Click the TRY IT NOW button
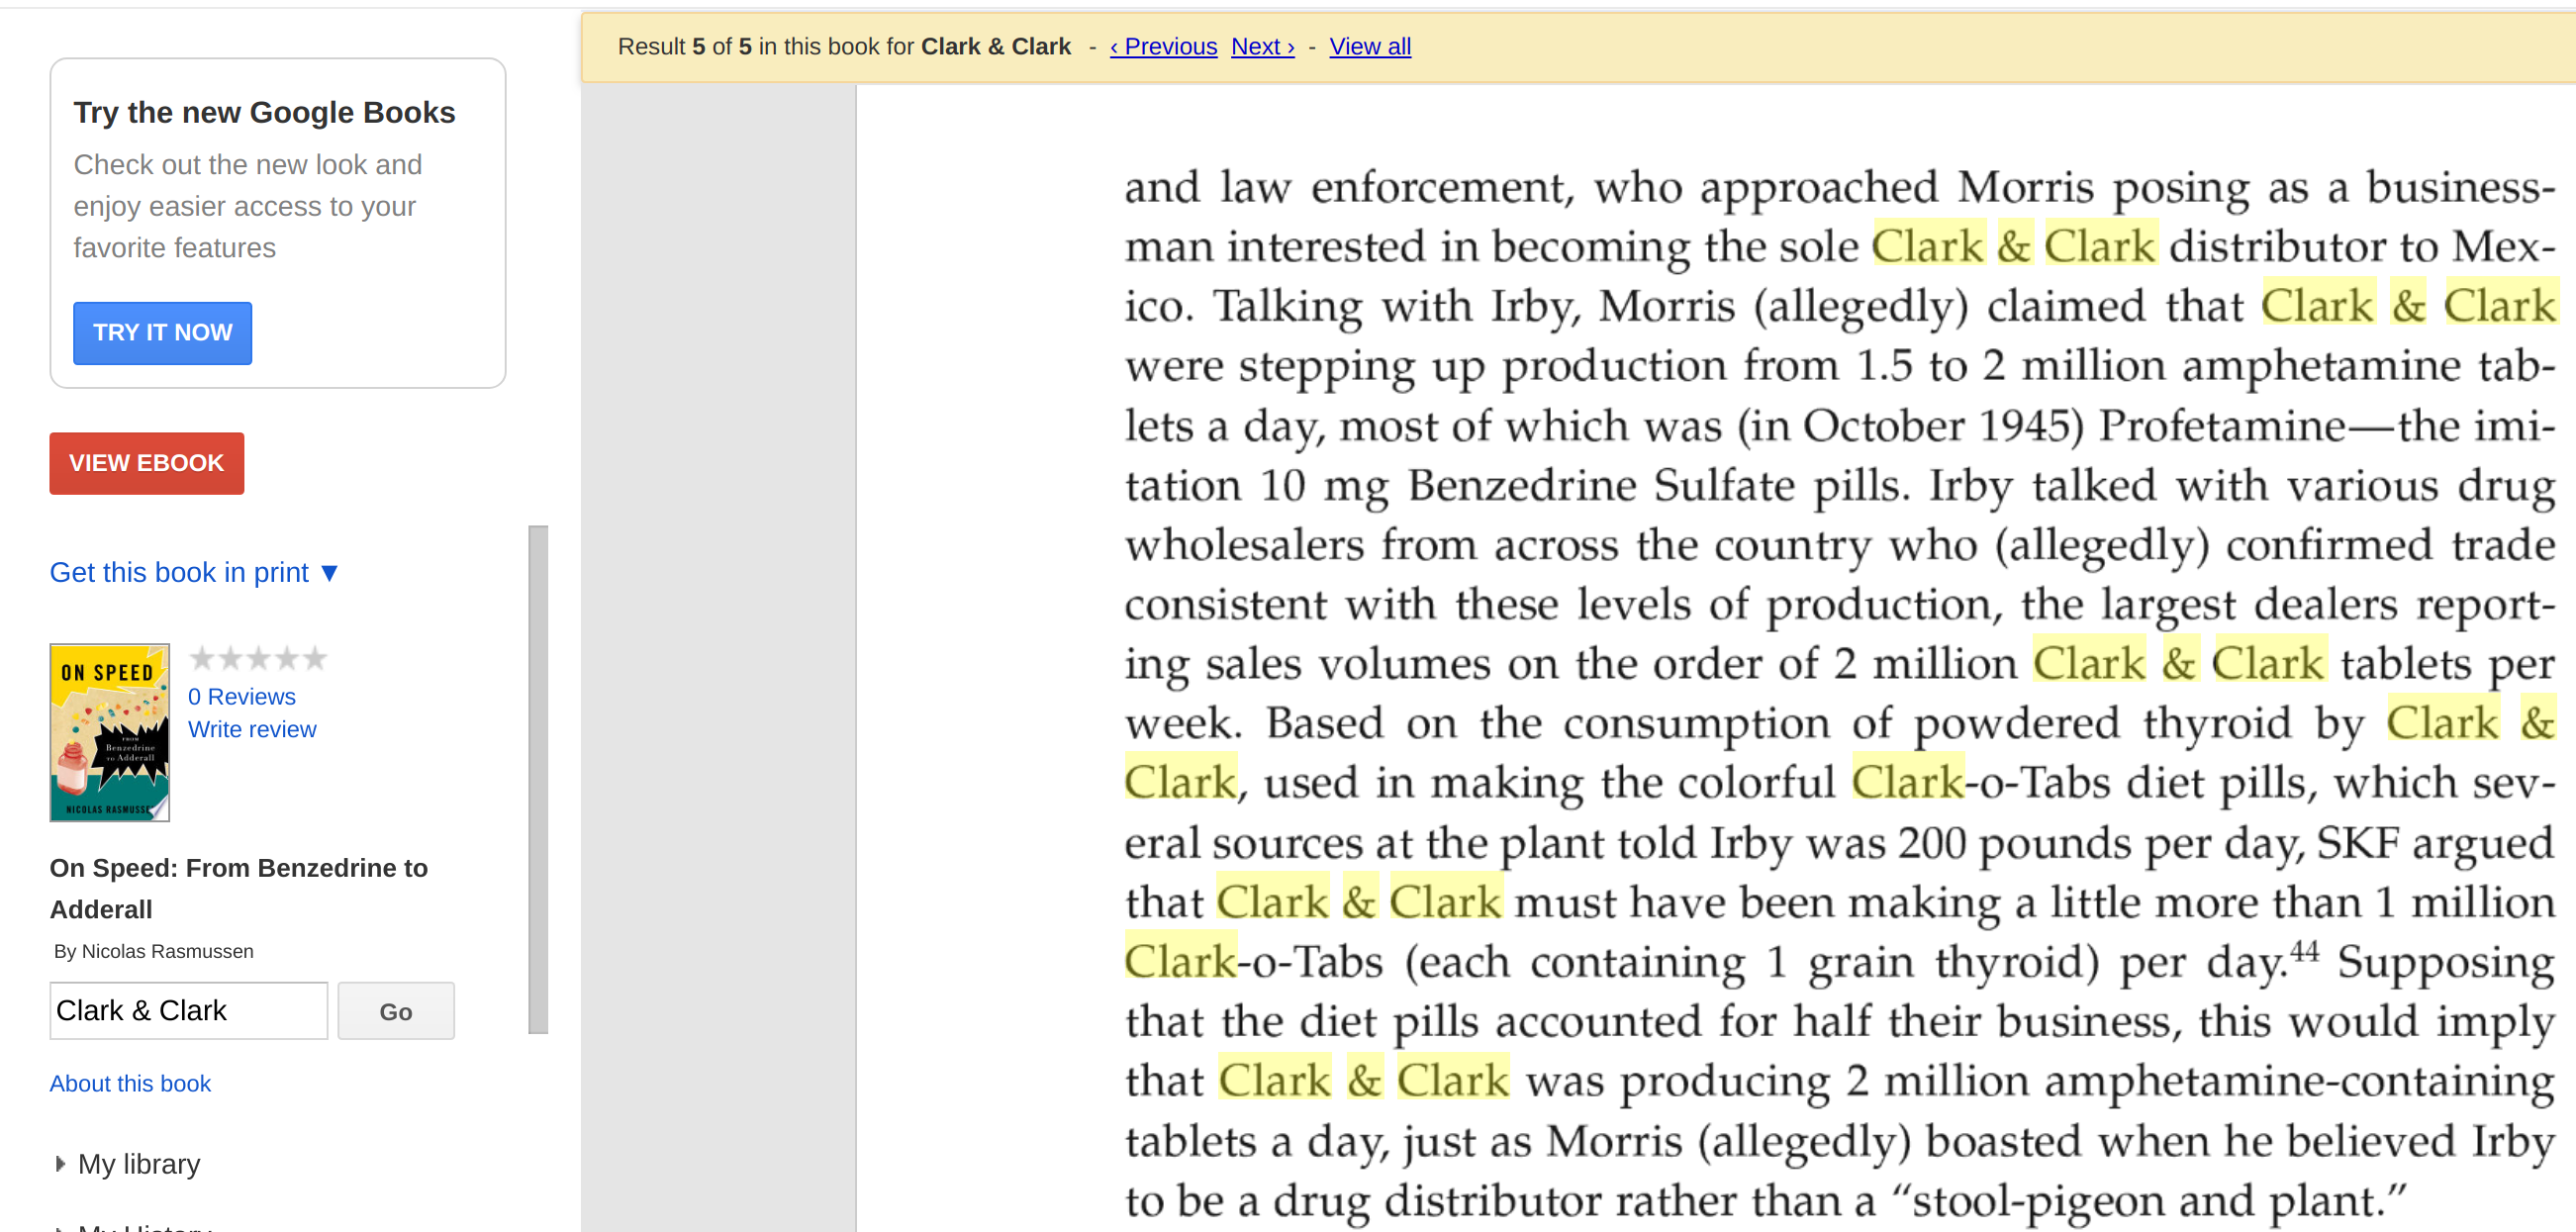The image size is (2576, 1232). (x=162, y=333)
